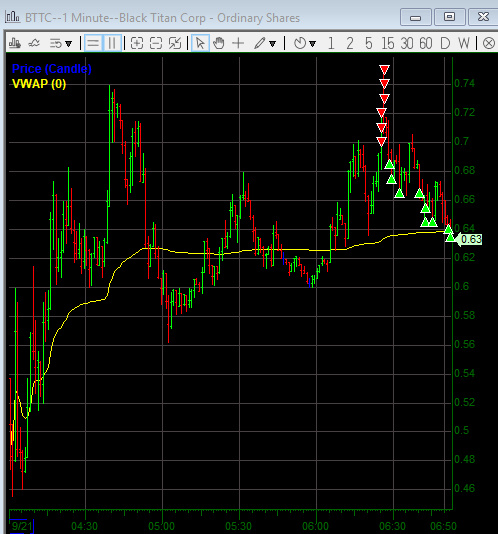The width and height of the screenshot is (498, 534).
Task: Click the chart icon in title bar
Action: 12,17
